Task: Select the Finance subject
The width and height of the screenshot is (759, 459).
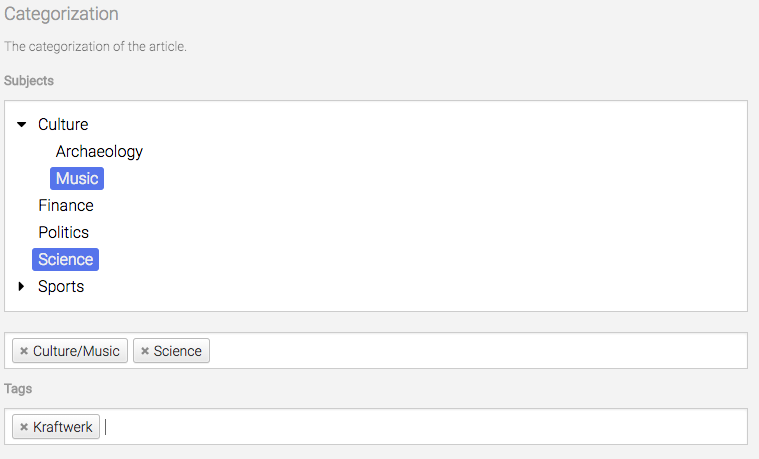Action: [66, 206]
